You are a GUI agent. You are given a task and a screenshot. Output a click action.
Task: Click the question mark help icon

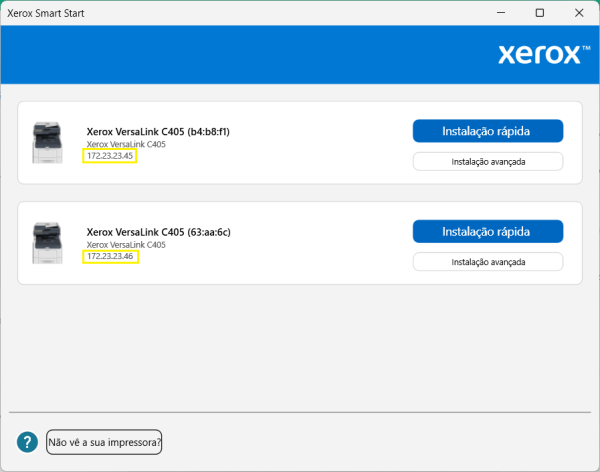click(x=27, y=442)
